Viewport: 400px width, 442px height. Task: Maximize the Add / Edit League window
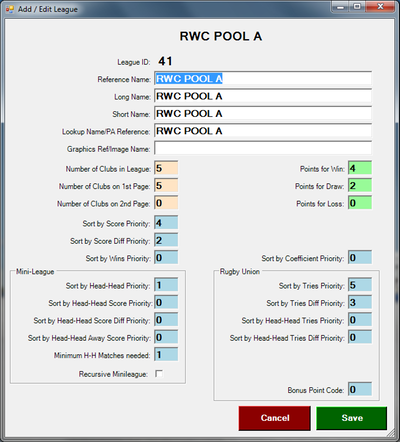357,7
